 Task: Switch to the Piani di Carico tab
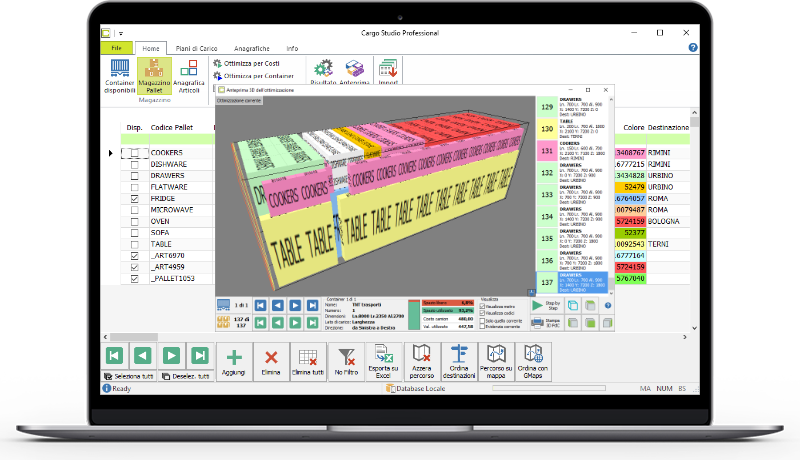tap(195, 48)
